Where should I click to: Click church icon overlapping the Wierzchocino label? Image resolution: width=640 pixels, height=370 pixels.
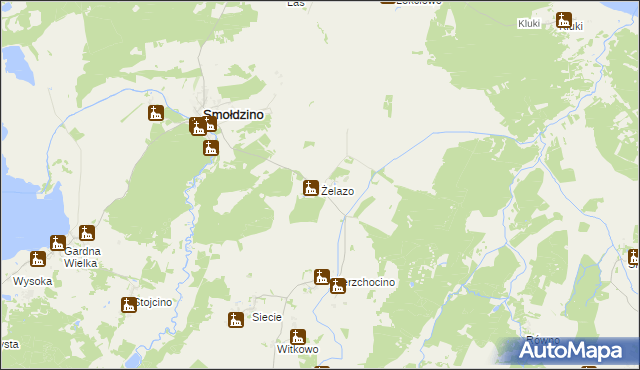tap(338, 286)
